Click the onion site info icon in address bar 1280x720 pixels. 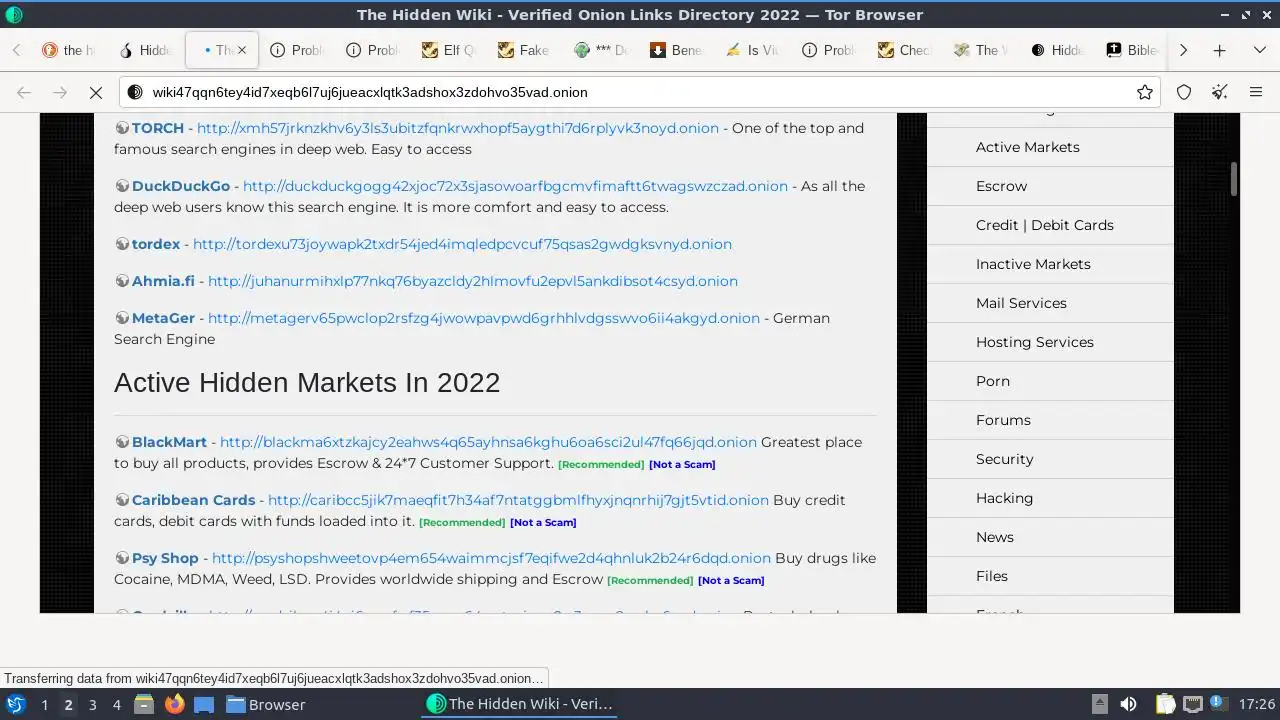click(x=134, y=92)
